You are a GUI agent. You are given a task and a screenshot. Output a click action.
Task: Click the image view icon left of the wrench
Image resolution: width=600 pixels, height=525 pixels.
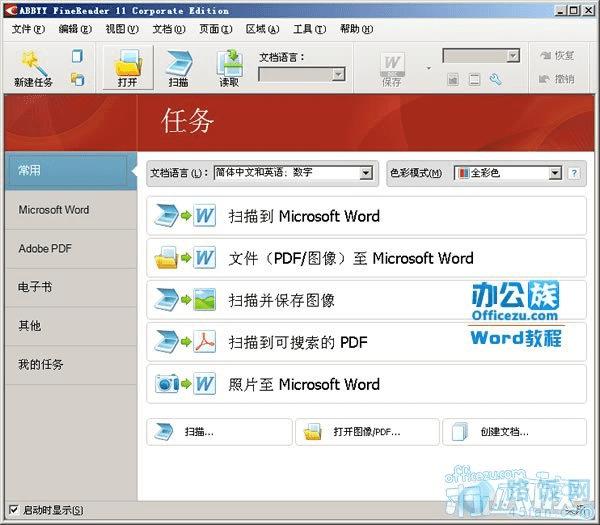[453, 80]
